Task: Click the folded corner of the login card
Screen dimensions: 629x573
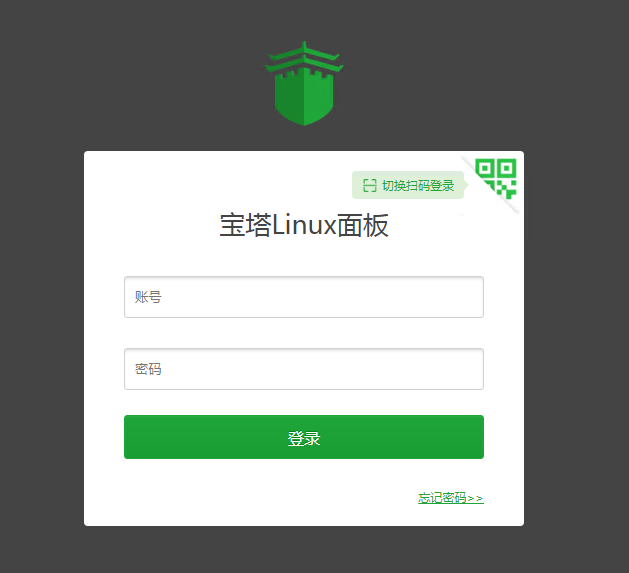Action: tap(493, 183)
